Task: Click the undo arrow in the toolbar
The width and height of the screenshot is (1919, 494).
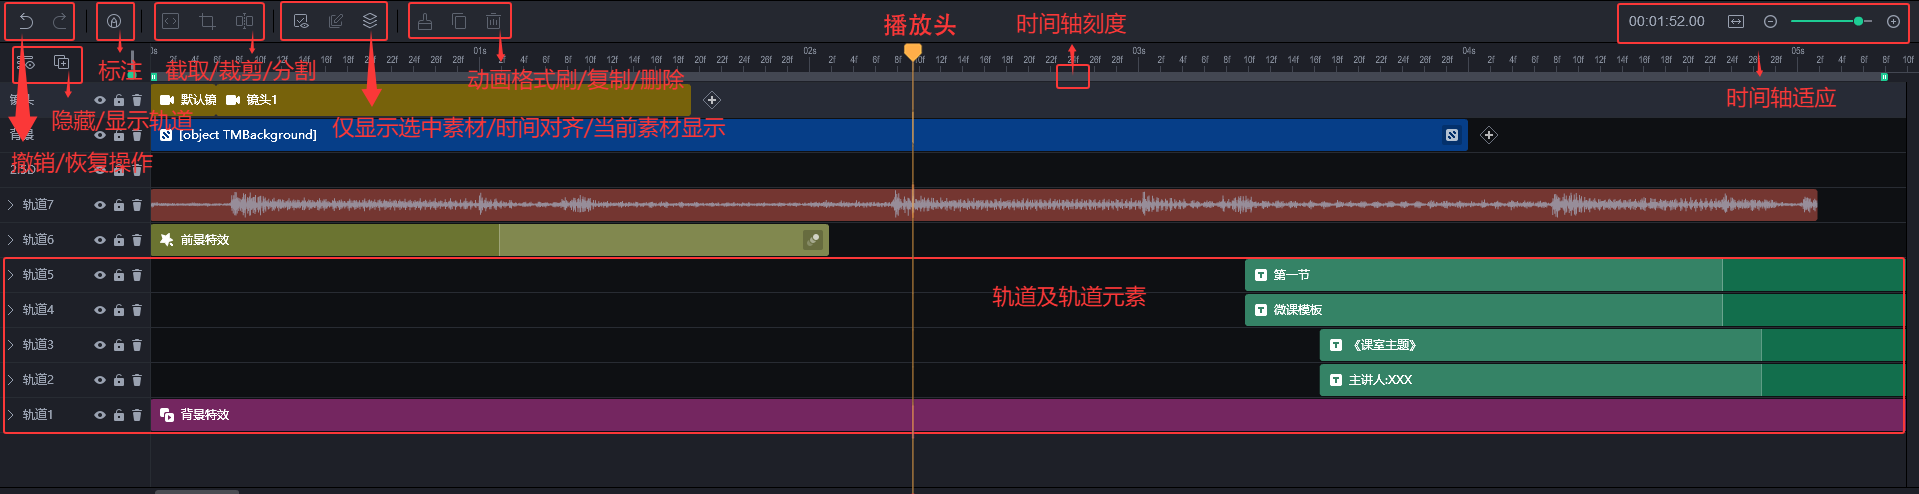Action: coord(26,21)
